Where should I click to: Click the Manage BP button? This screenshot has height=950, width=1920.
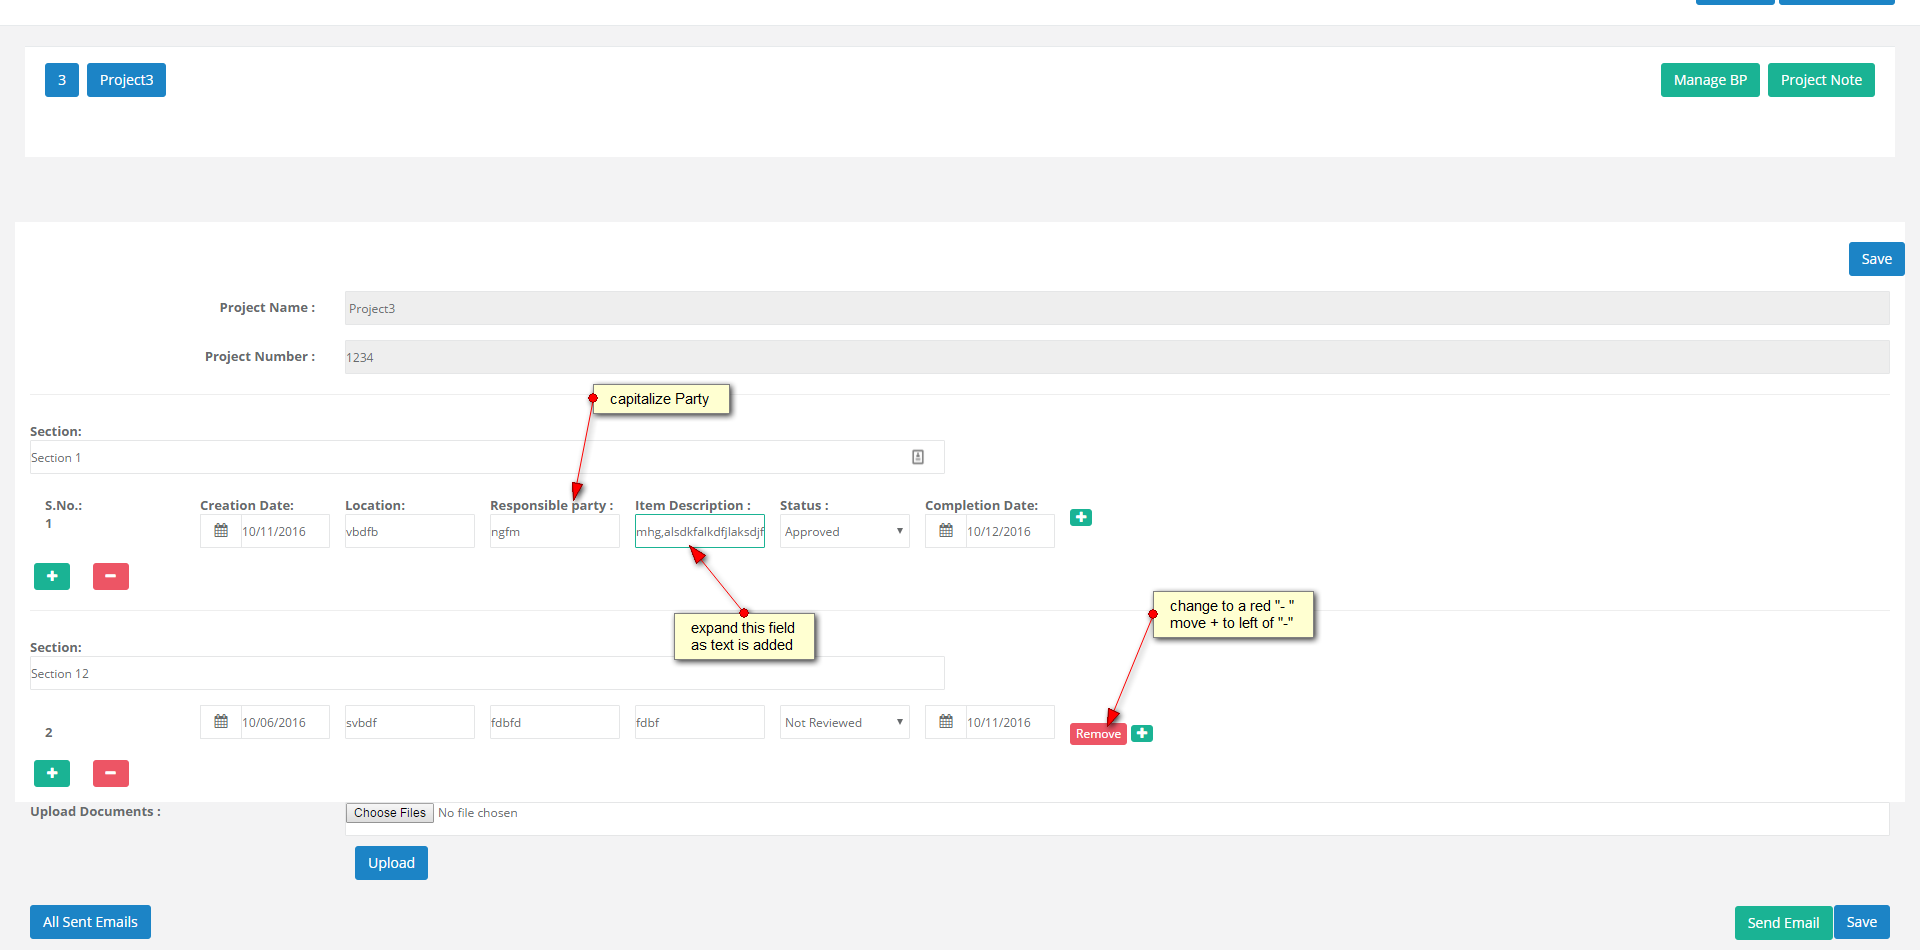tap(1710, 80)
